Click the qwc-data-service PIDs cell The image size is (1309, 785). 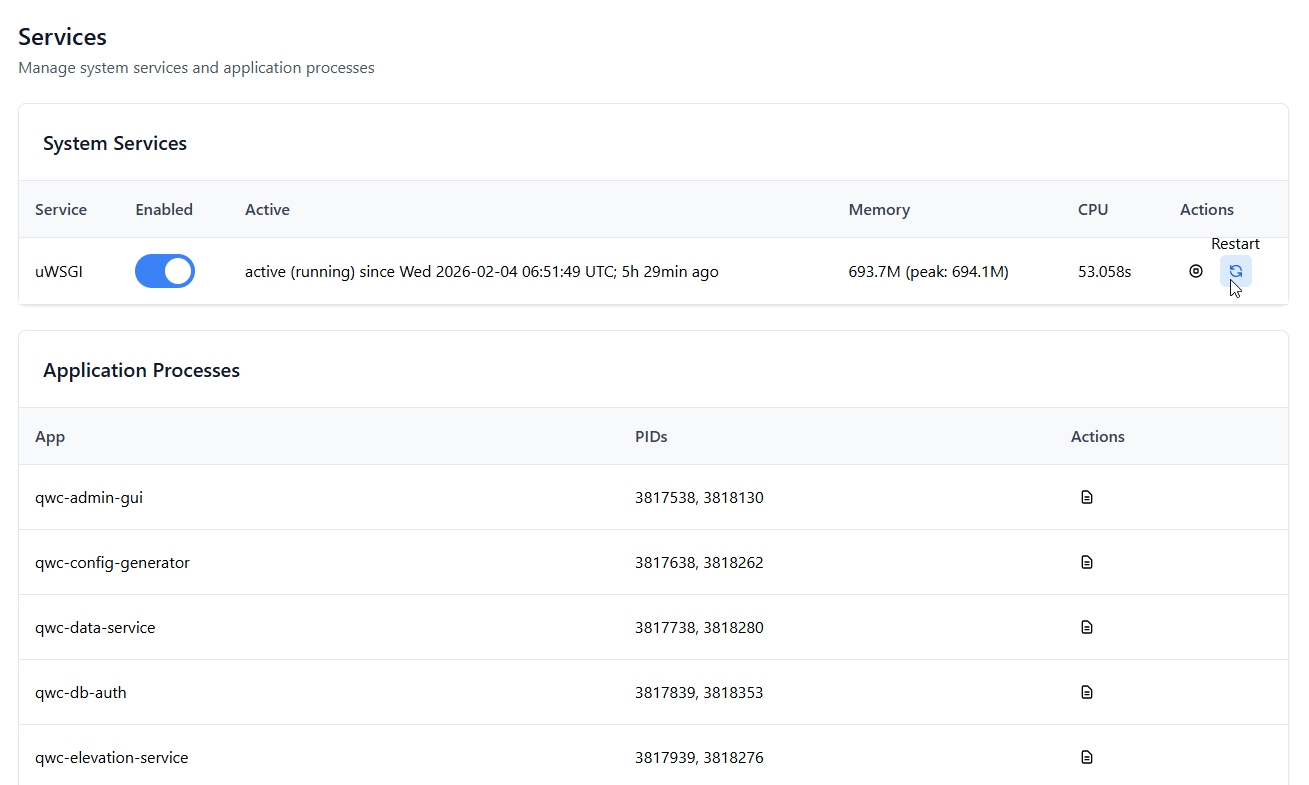click(699, 627)
